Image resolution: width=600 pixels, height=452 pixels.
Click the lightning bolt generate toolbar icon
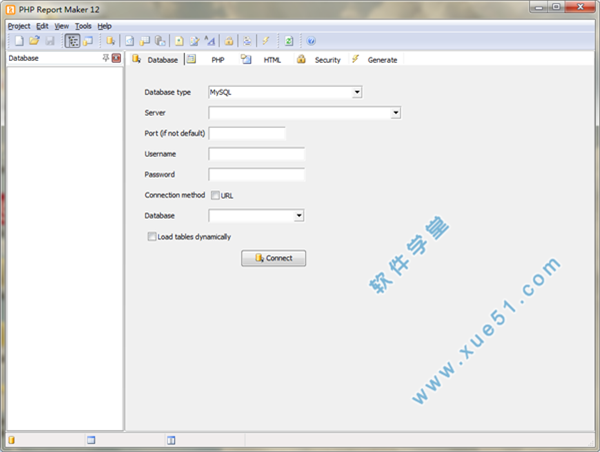coord(266,41)
